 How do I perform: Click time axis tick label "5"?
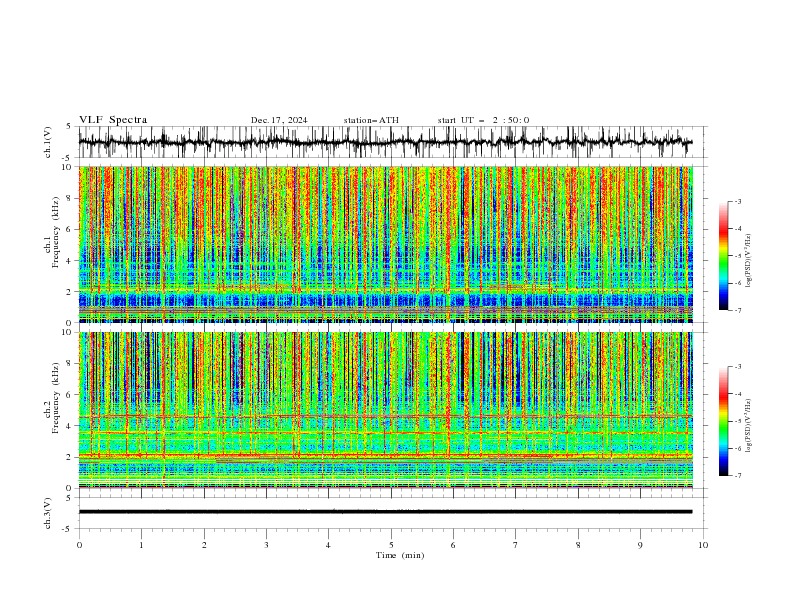tap(391, 545)
